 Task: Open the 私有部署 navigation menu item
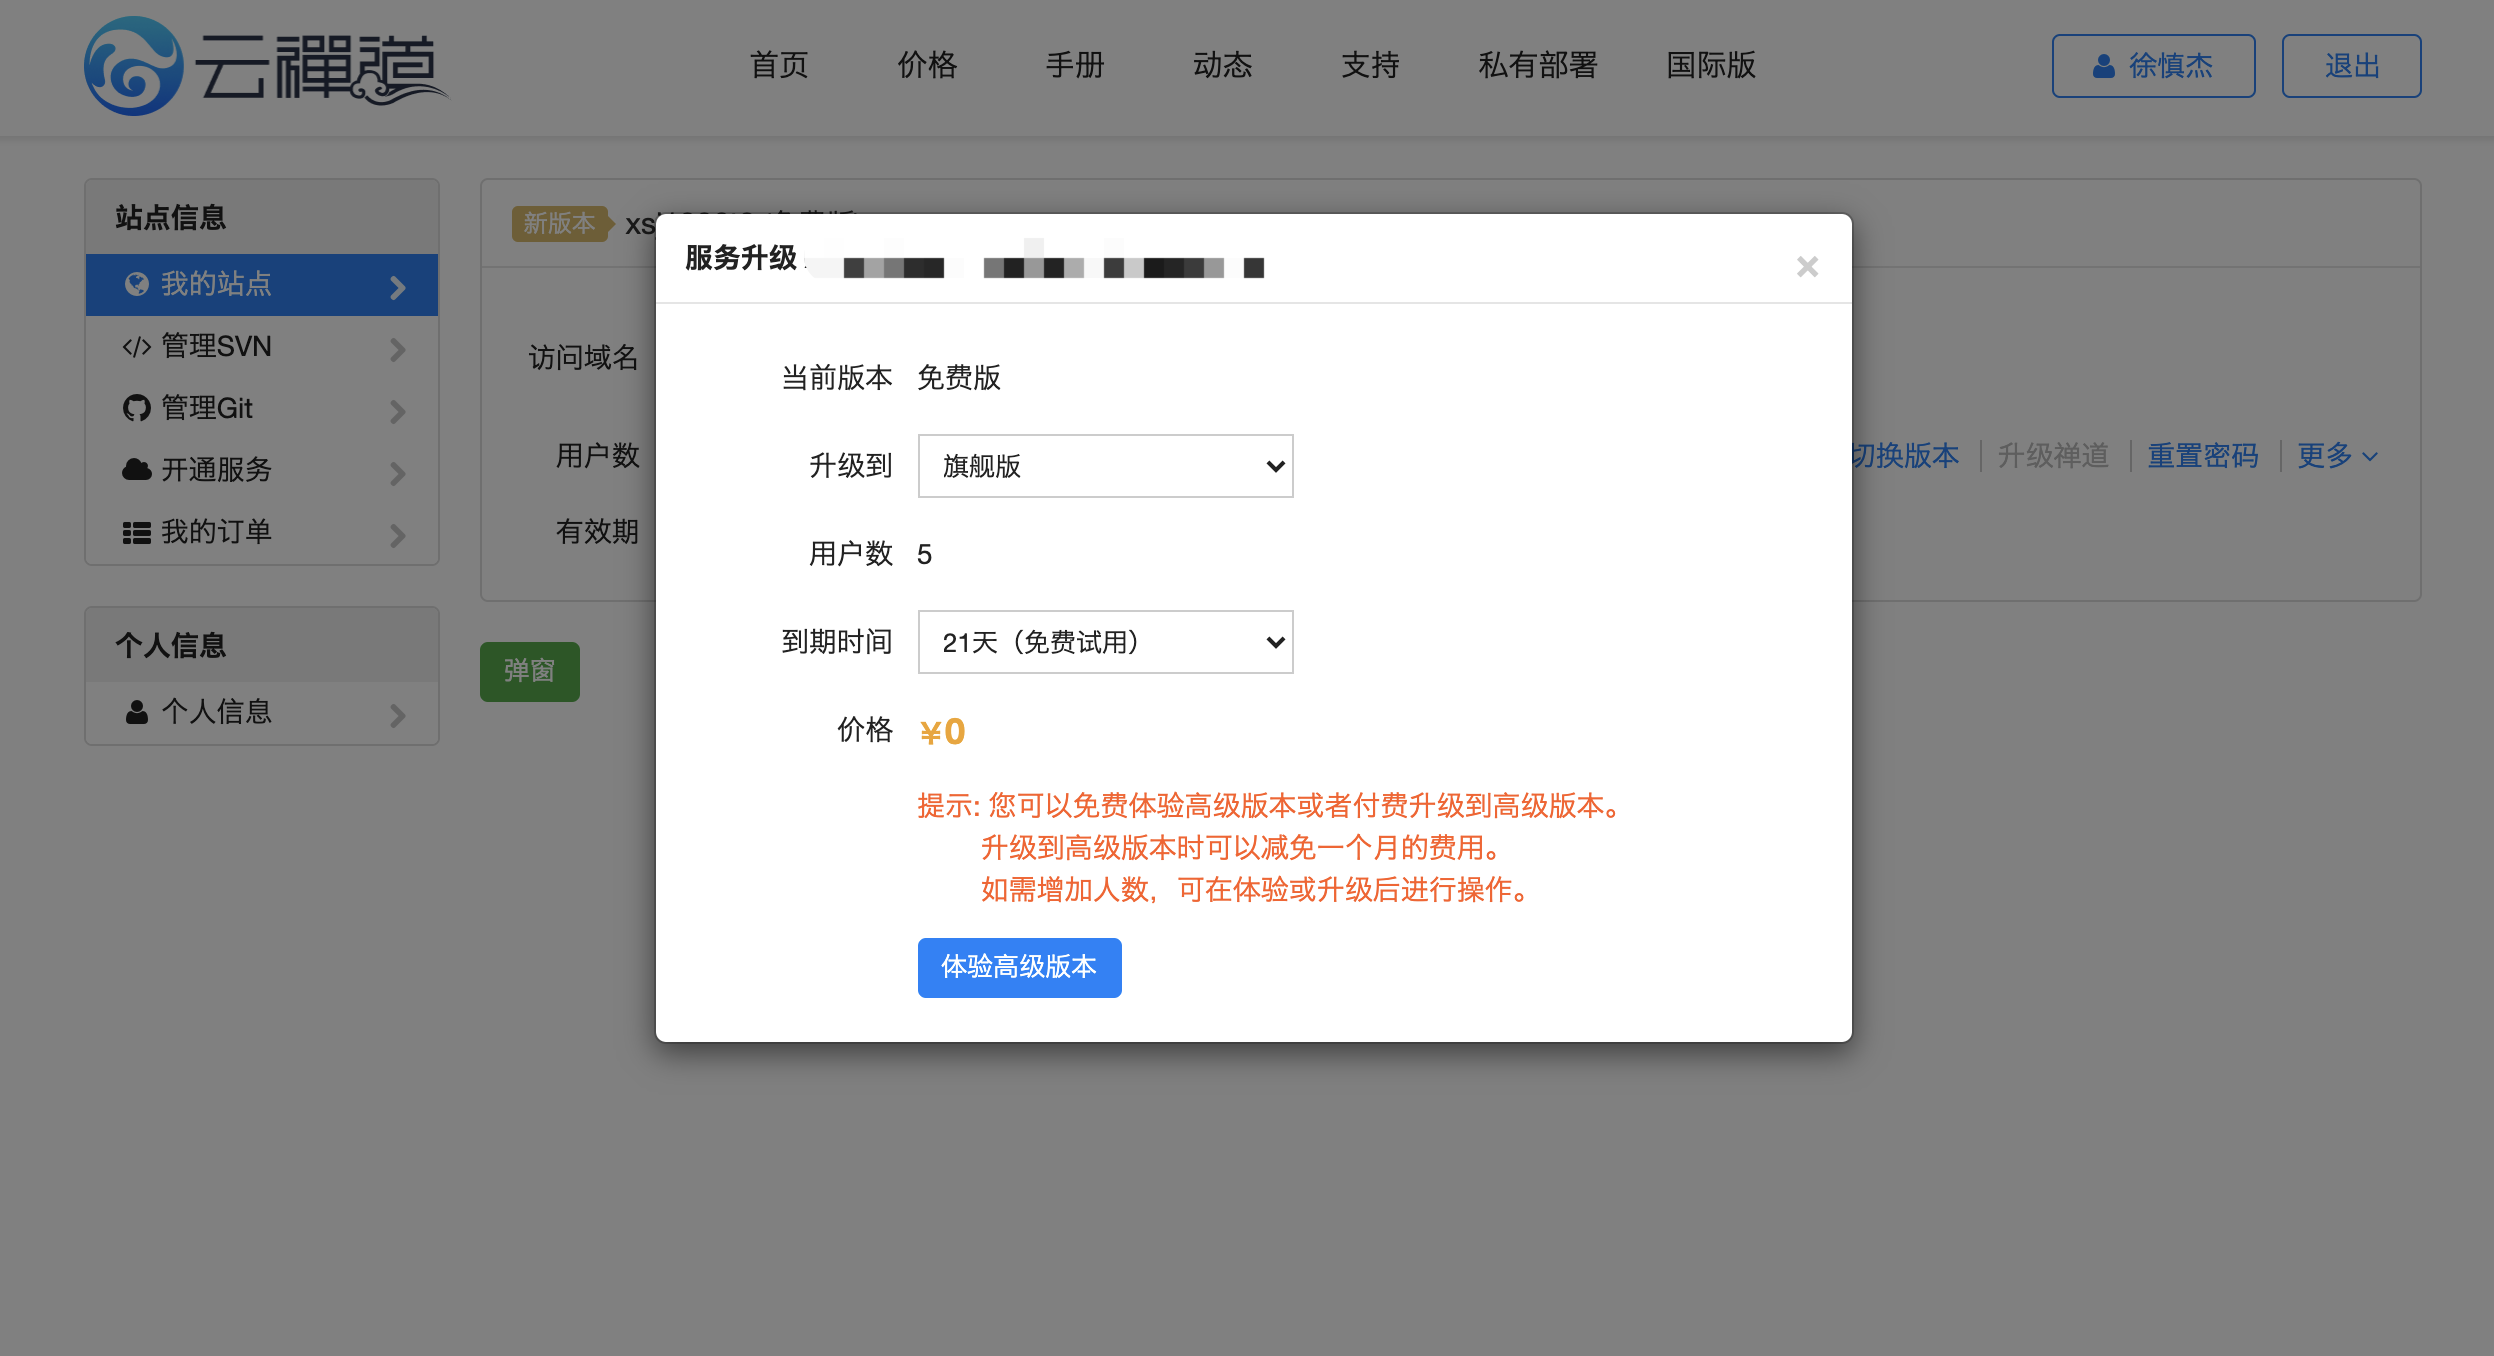1537,66
